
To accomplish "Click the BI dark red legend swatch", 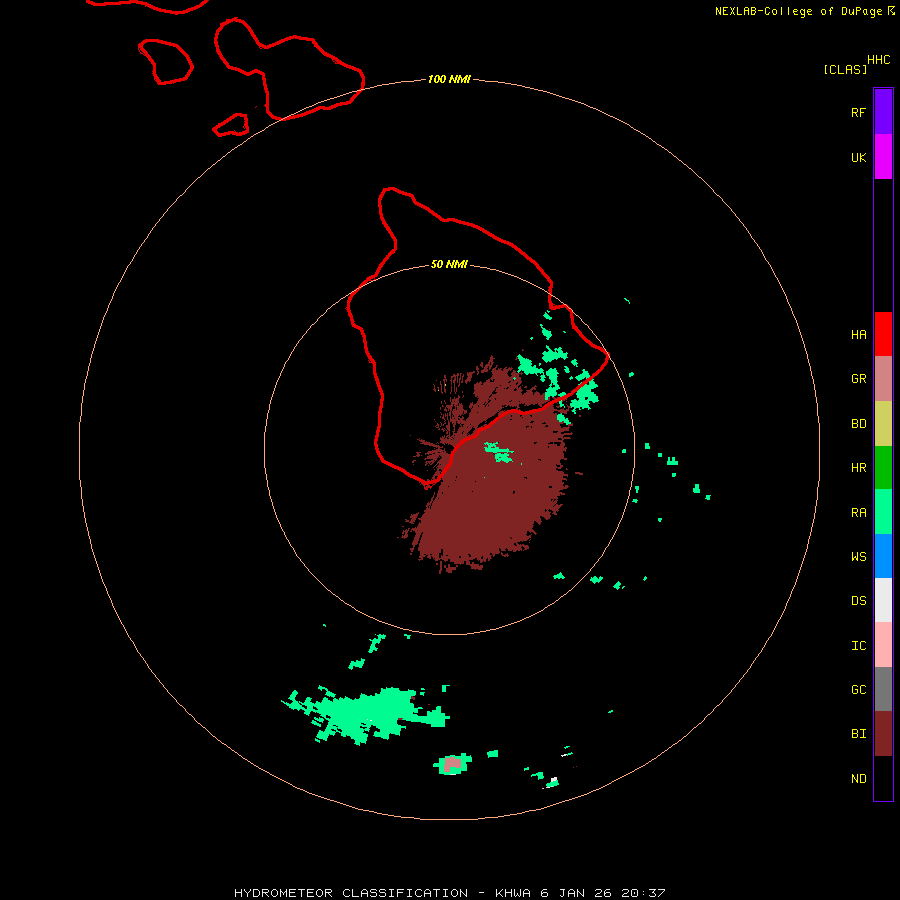I will click(883, 734).
